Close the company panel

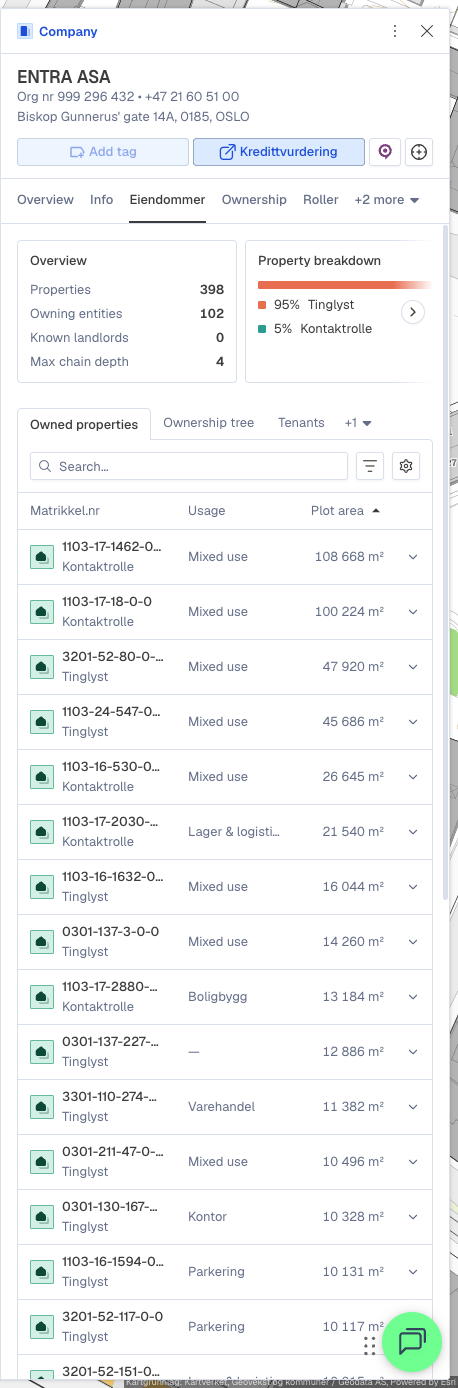[427, 31]
